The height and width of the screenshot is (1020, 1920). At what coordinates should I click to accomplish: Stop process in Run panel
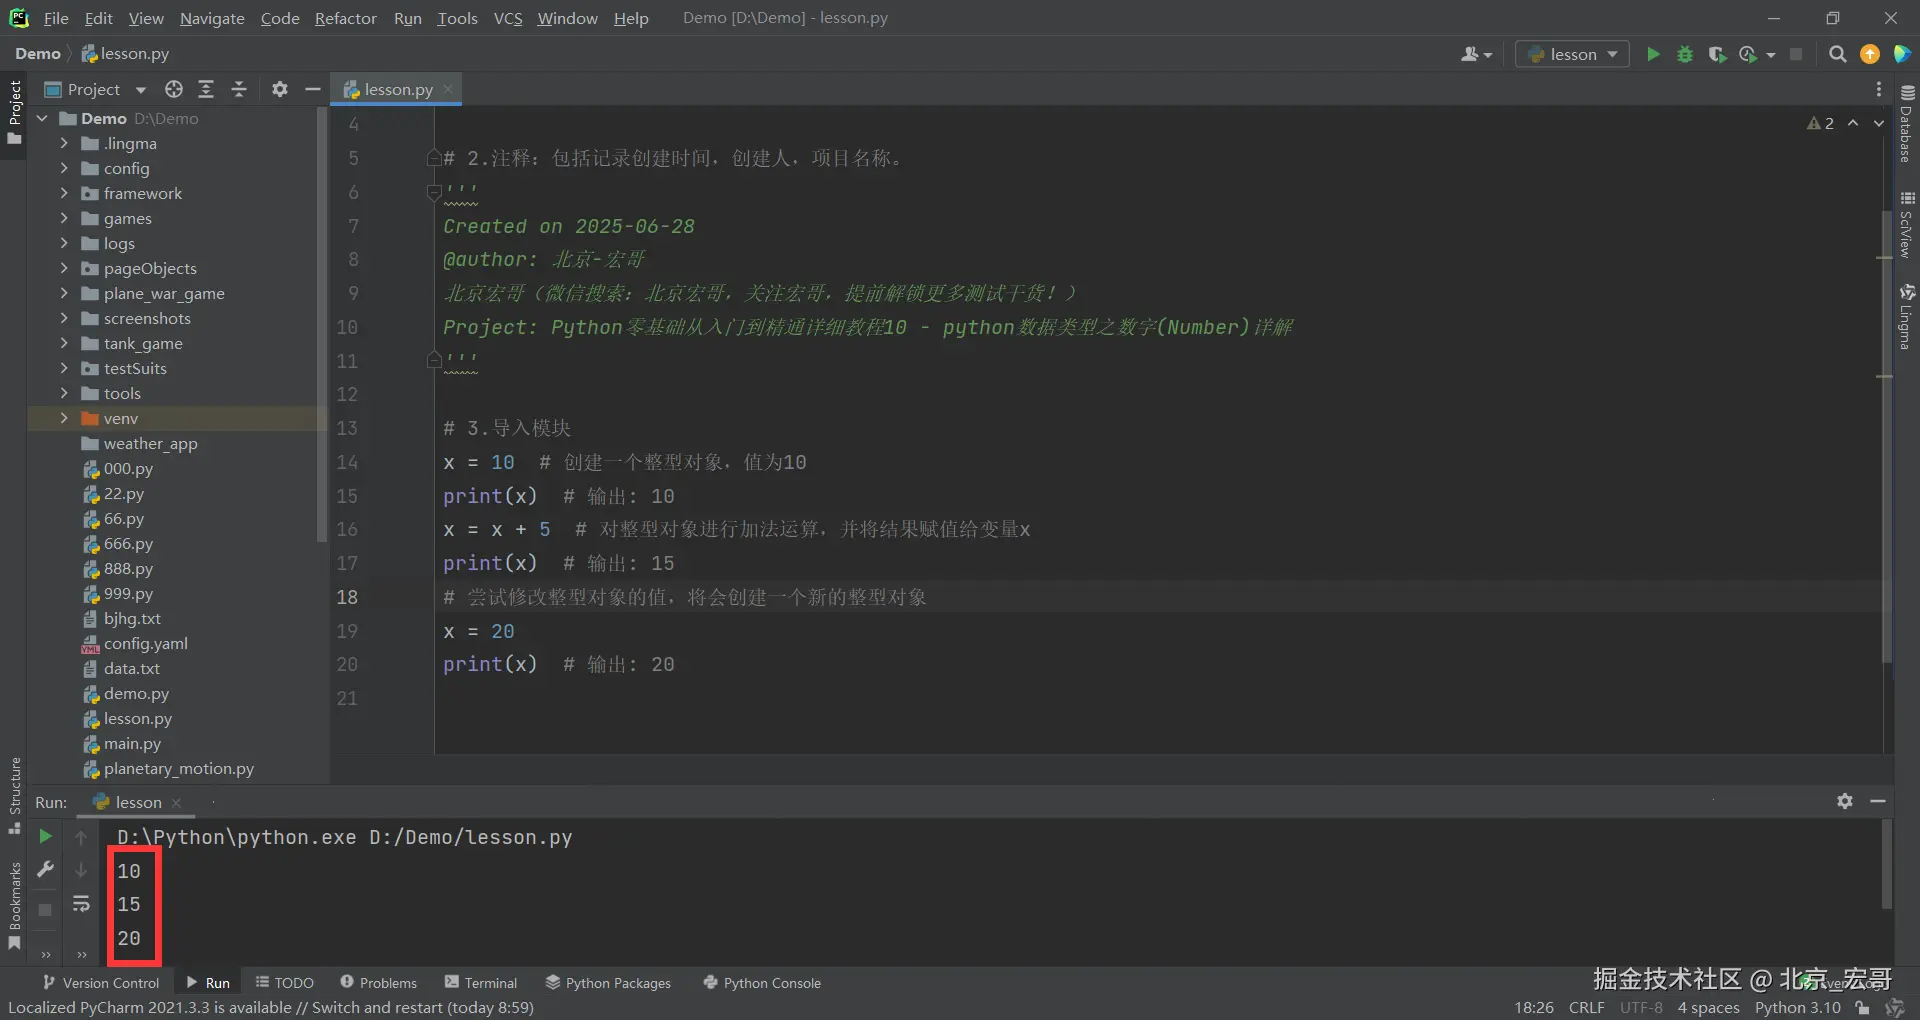pos(45,910)
